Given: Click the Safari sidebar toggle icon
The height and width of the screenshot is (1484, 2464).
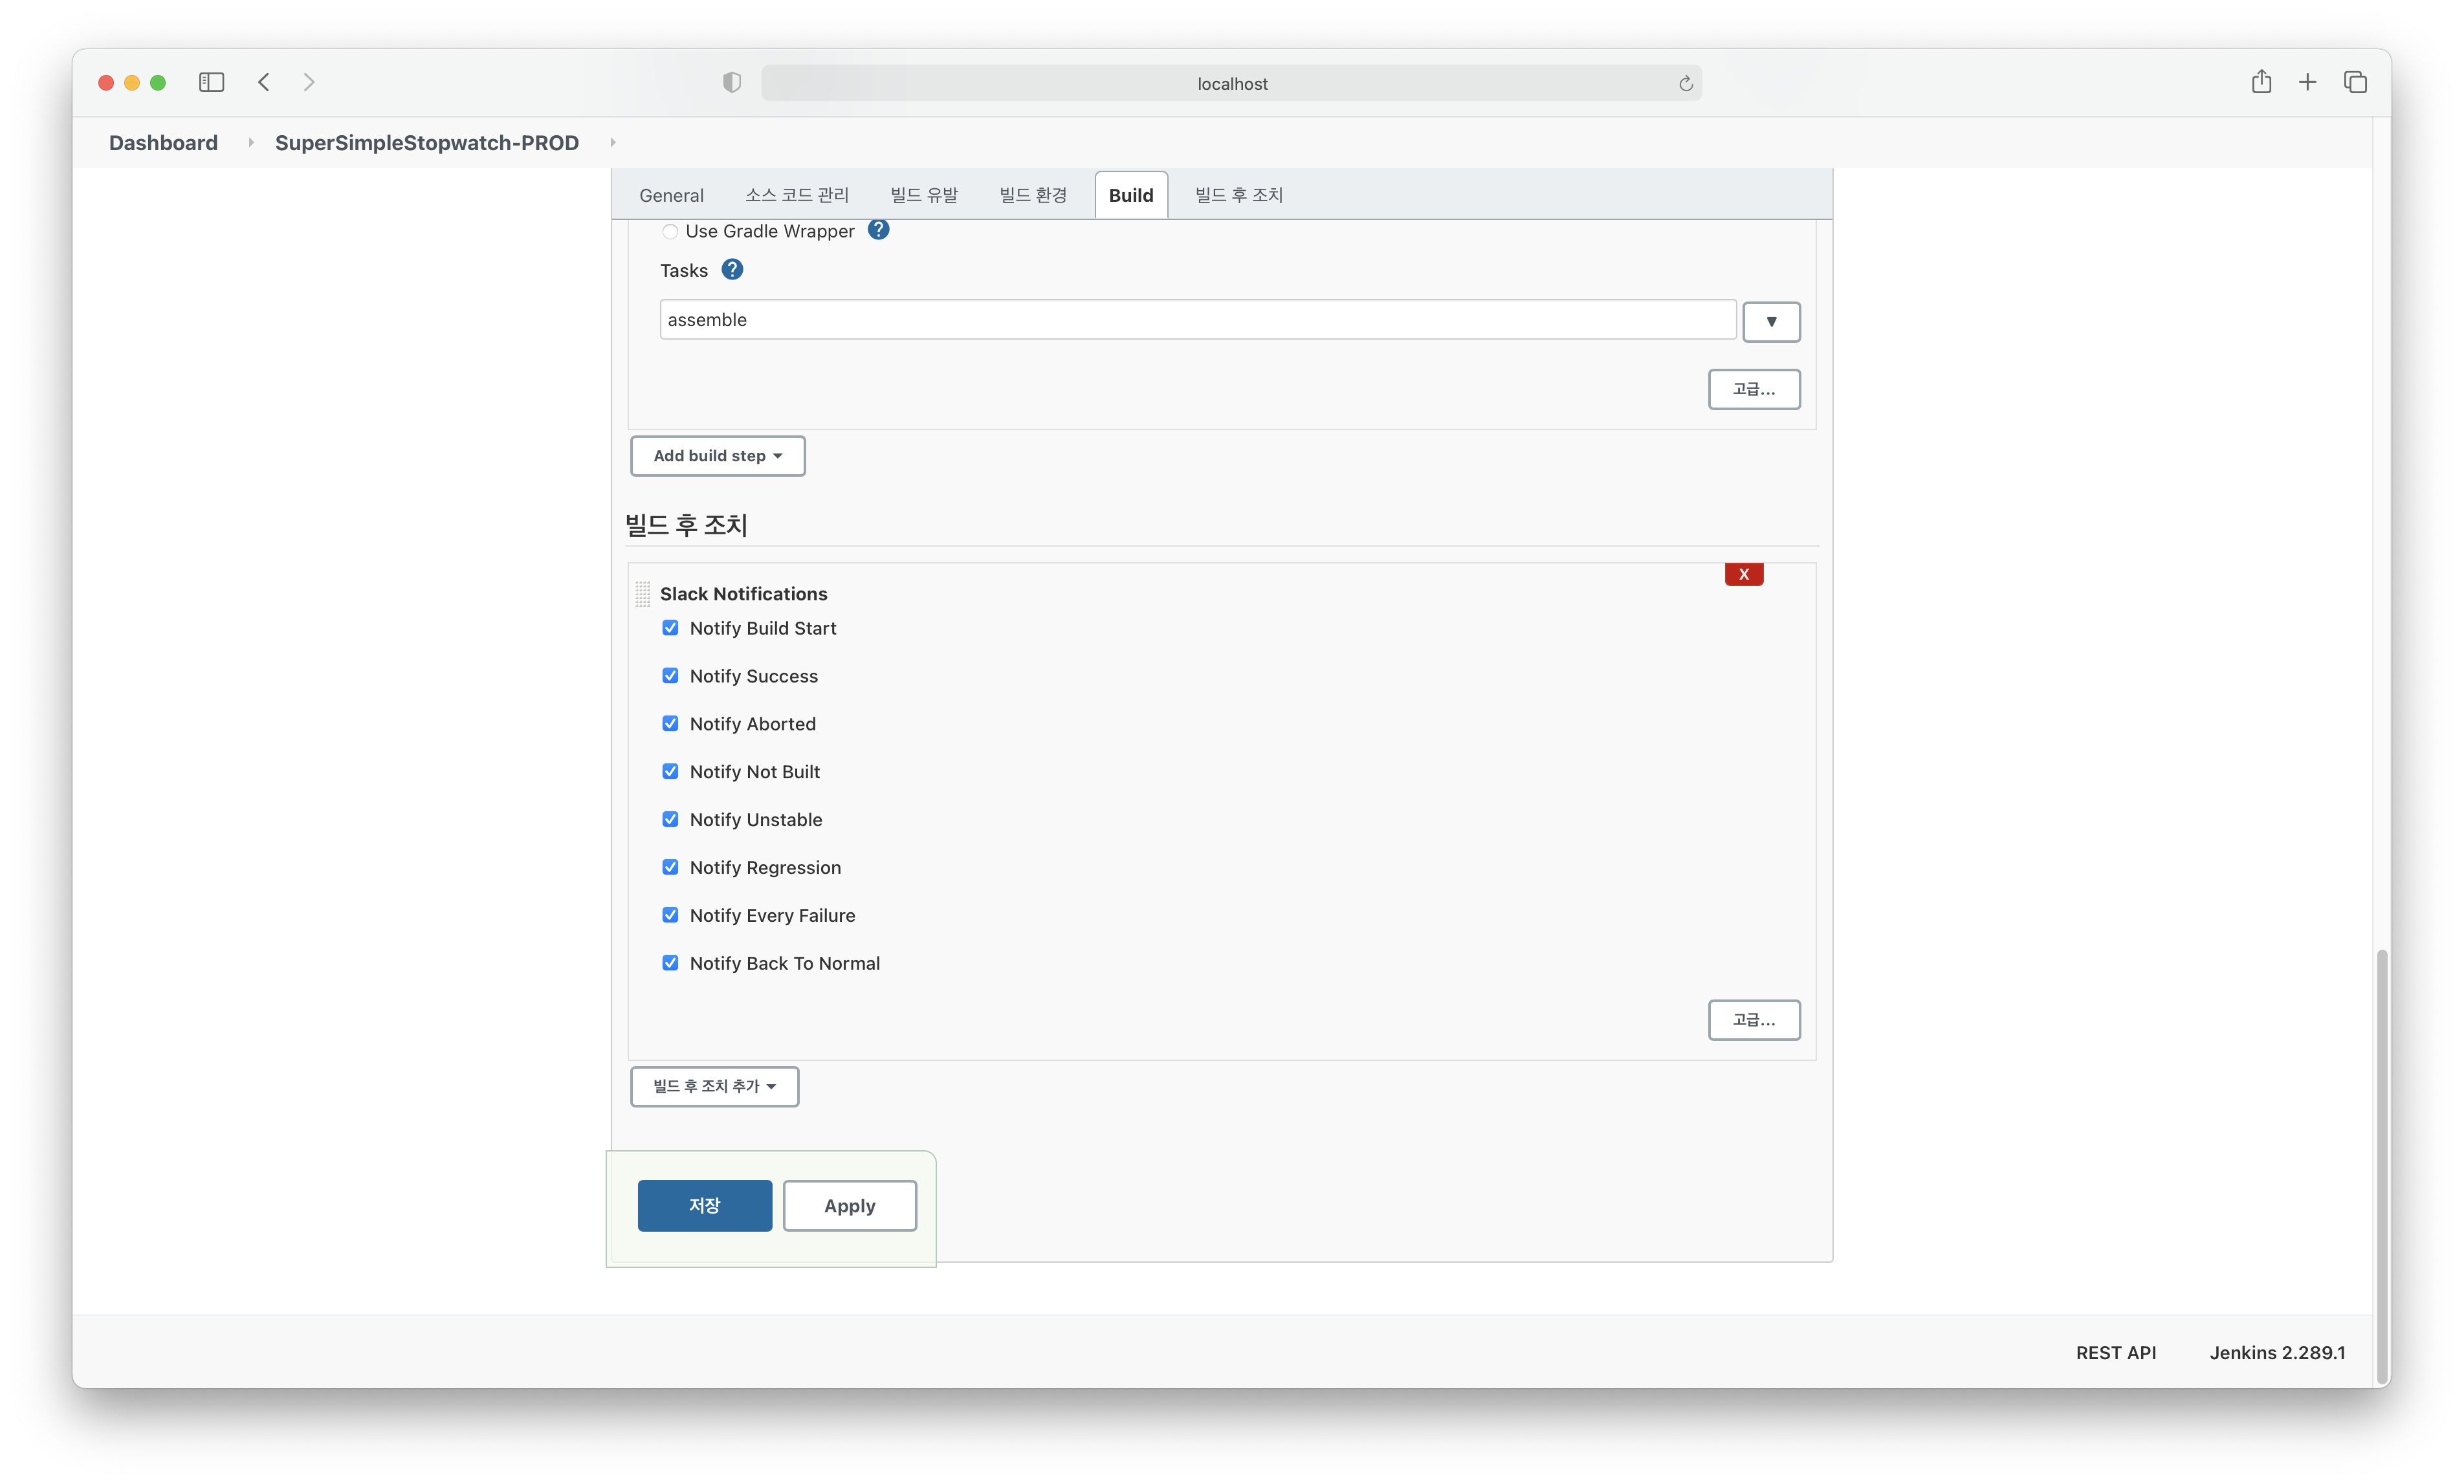Looking at the screenshot, I should [211, 82].
